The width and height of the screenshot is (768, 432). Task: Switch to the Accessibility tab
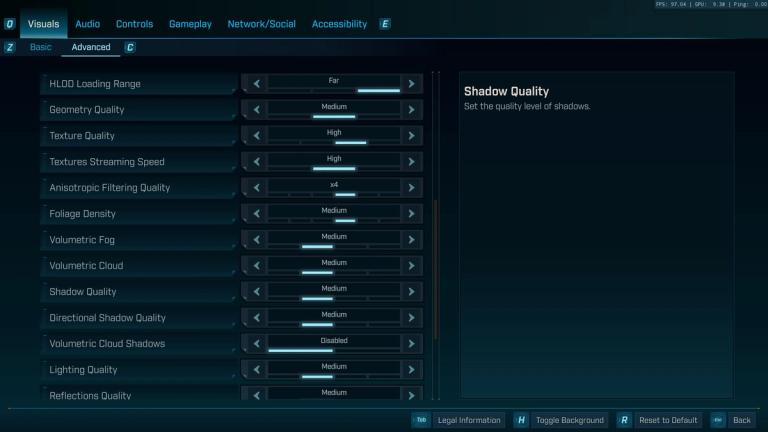[x=339, y=24]
